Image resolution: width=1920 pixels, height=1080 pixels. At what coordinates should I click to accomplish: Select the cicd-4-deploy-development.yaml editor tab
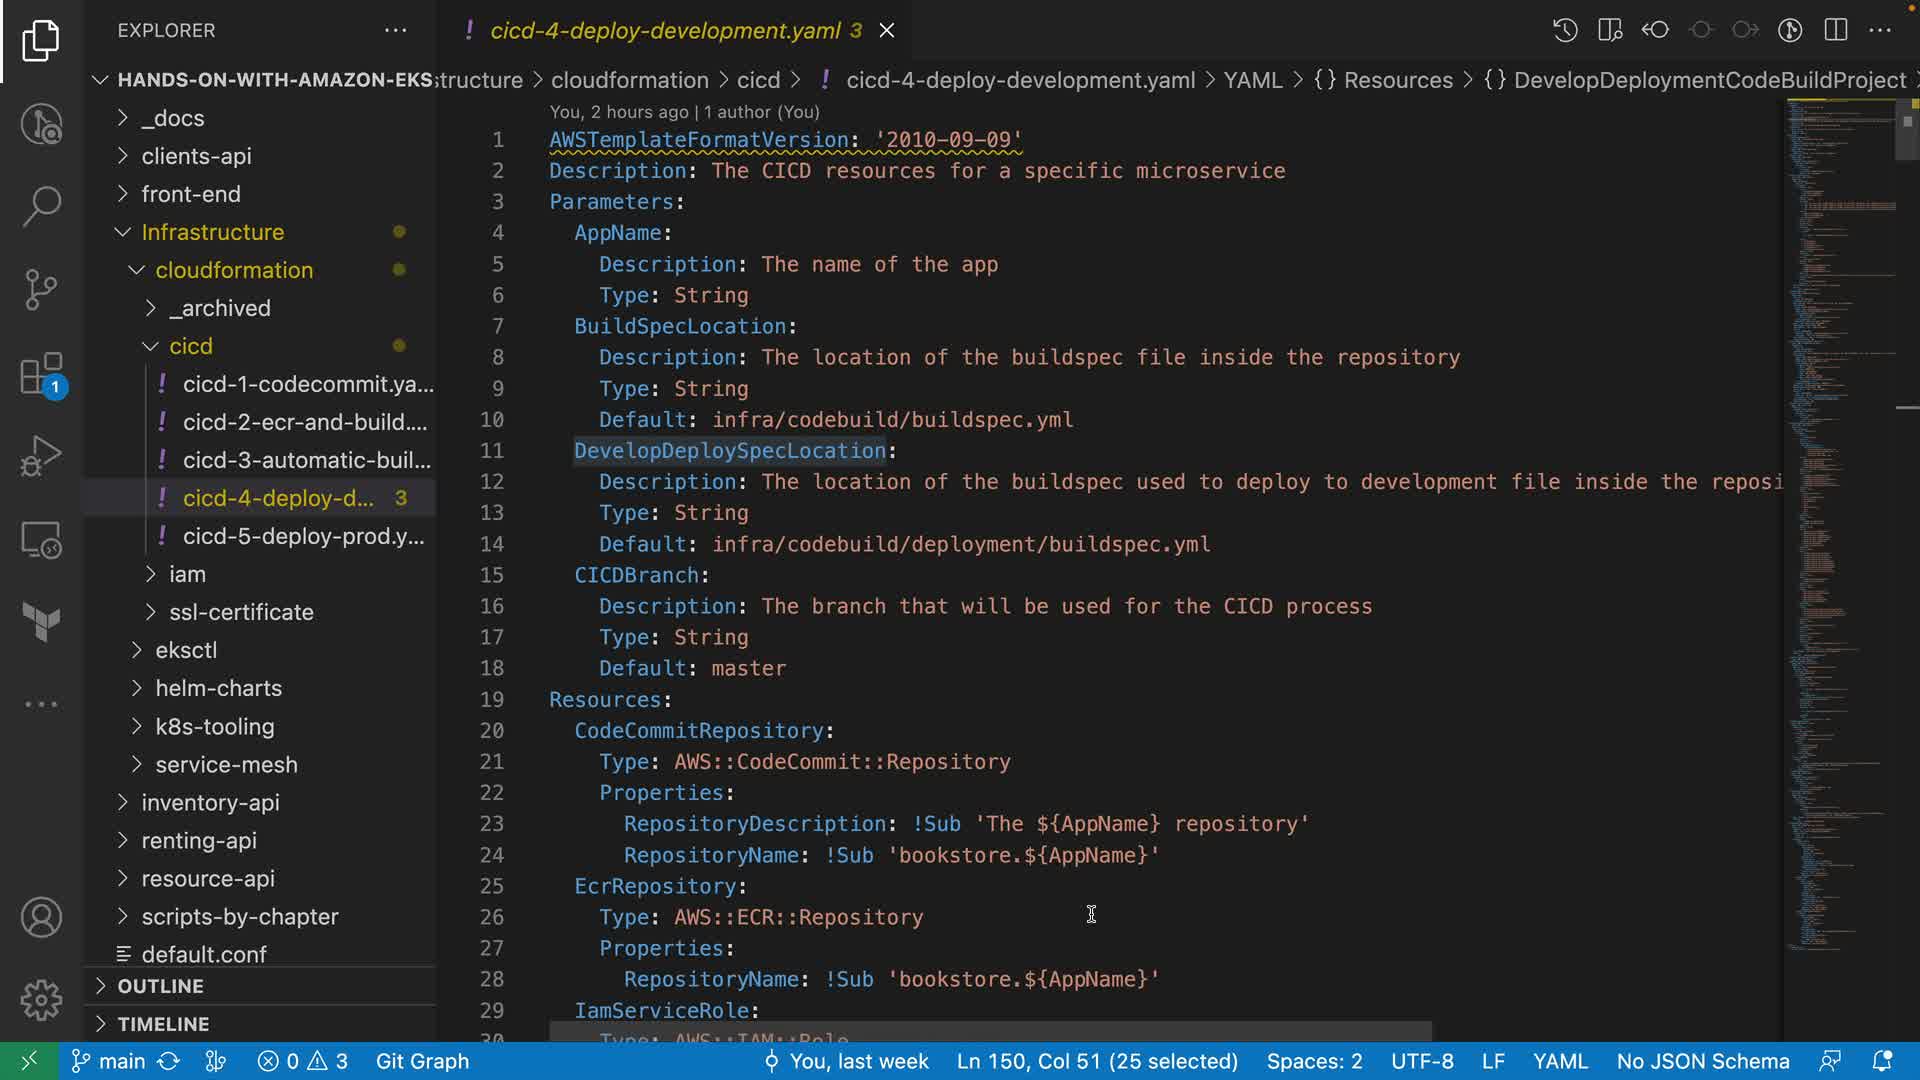click(x=664, y=30)
